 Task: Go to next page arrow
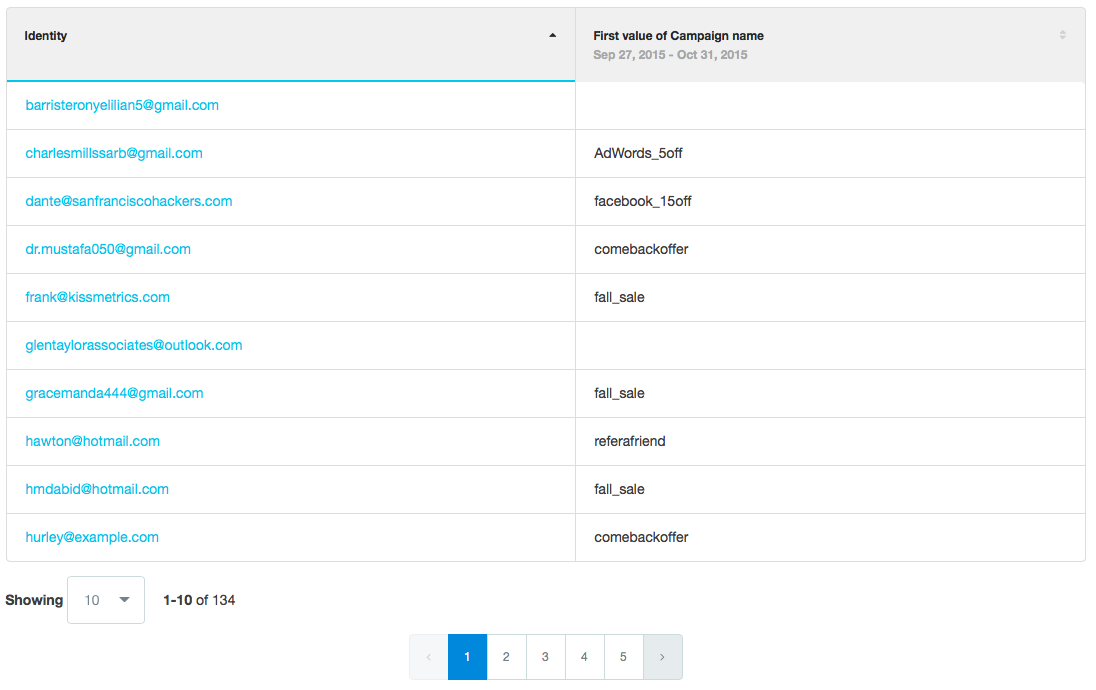click(x=662, y=656)
